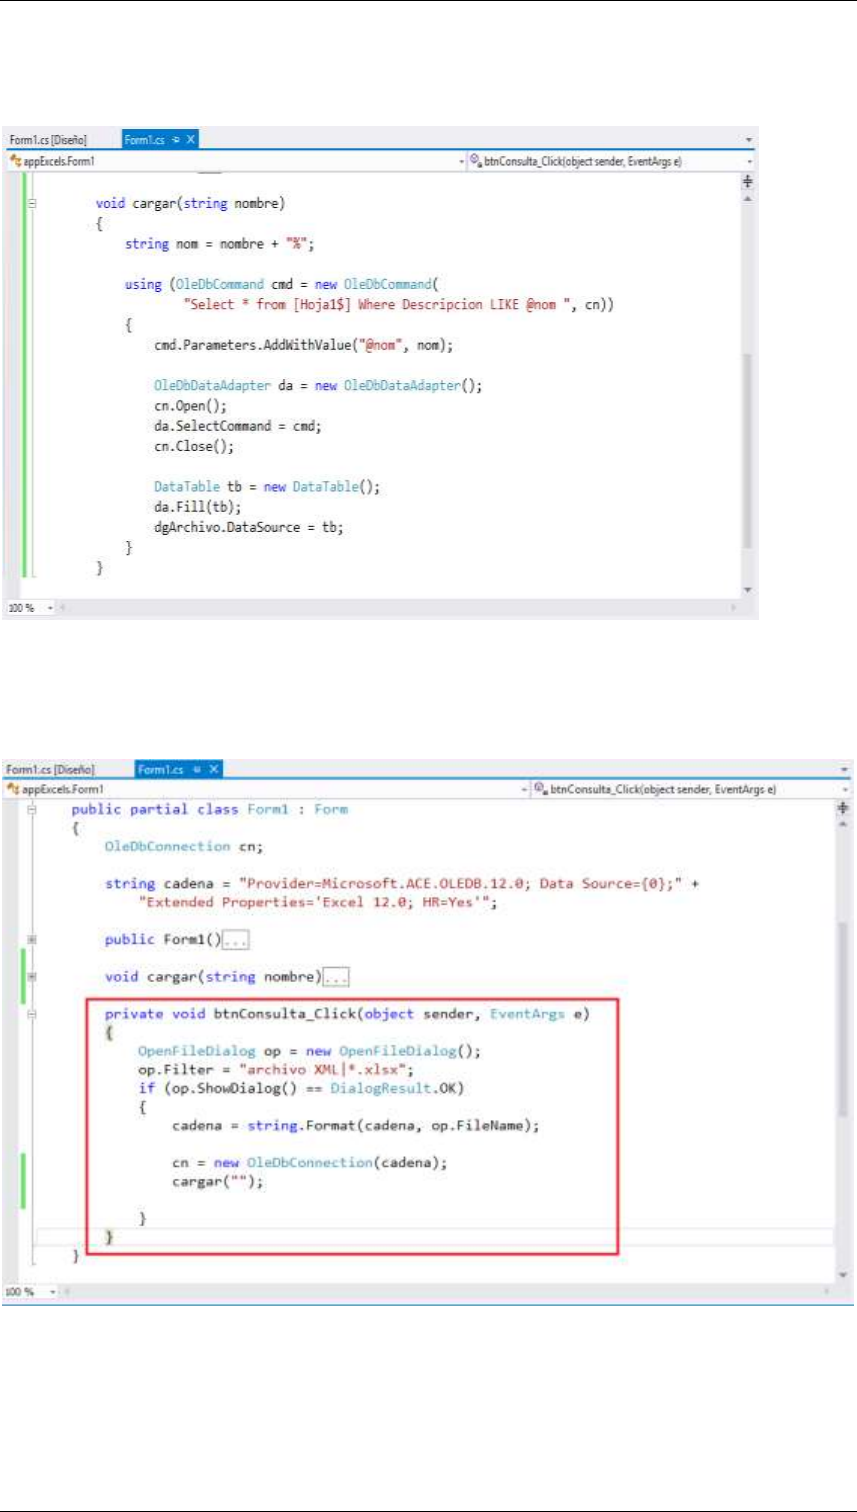Click 'if (op.ShowDialog() == DialogResult.OK)' line
This screenshot has width=857, height=1512.
[302, 1088]
